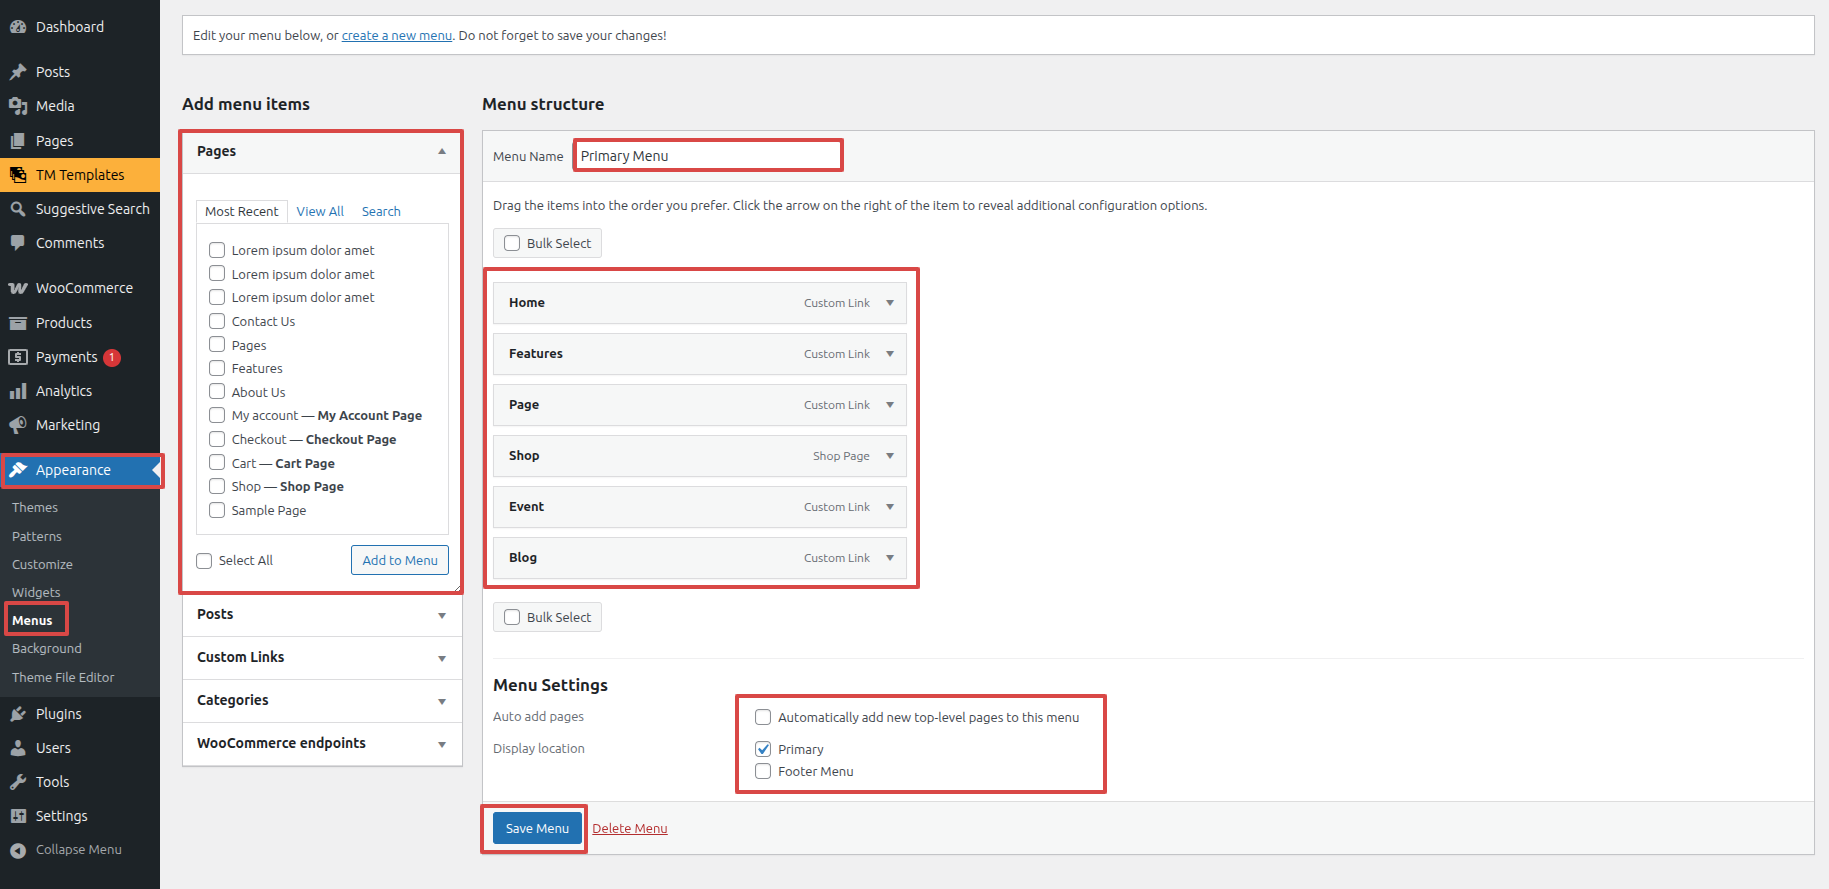
Task: Select the Marketing megaphone icon
Action: 18,425
